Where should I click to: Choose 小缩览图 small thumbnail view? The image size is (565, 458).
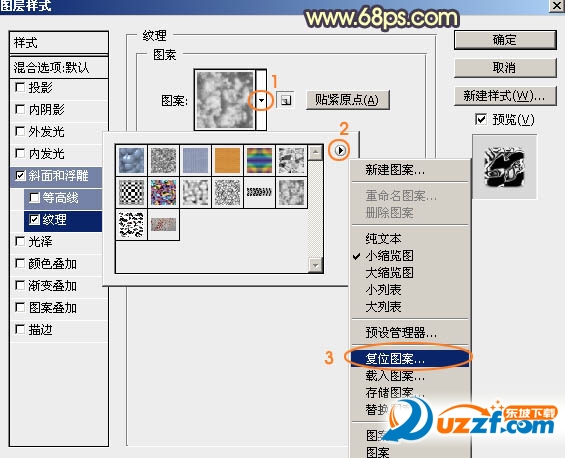(x=410, y=256)
